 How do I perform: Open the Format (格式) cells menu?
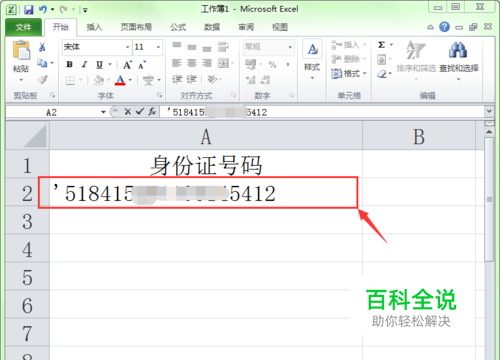pyautogui.click(x=348, y=73)
